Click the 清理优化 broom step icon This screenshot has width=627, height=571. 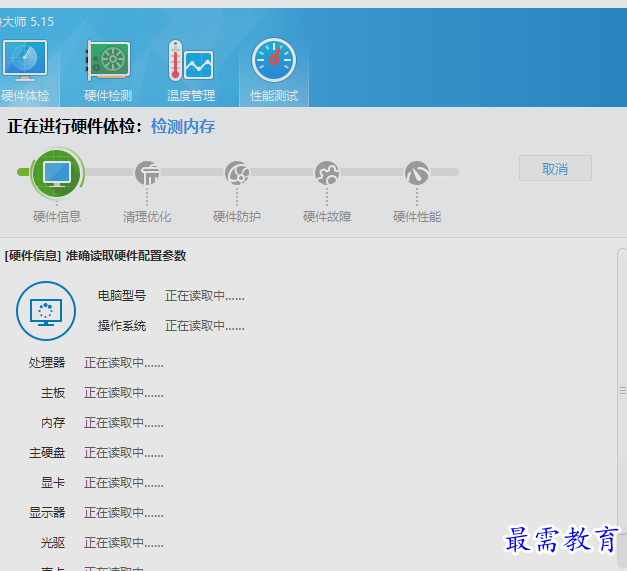[x=147, y=173]
